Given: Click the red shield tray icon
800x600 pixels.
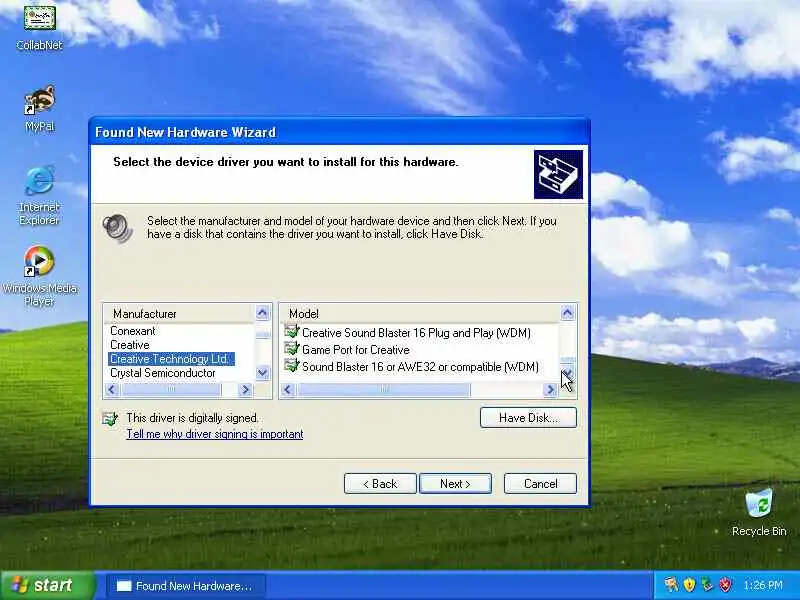Looking at the screenshot, I should pos(726,585).
